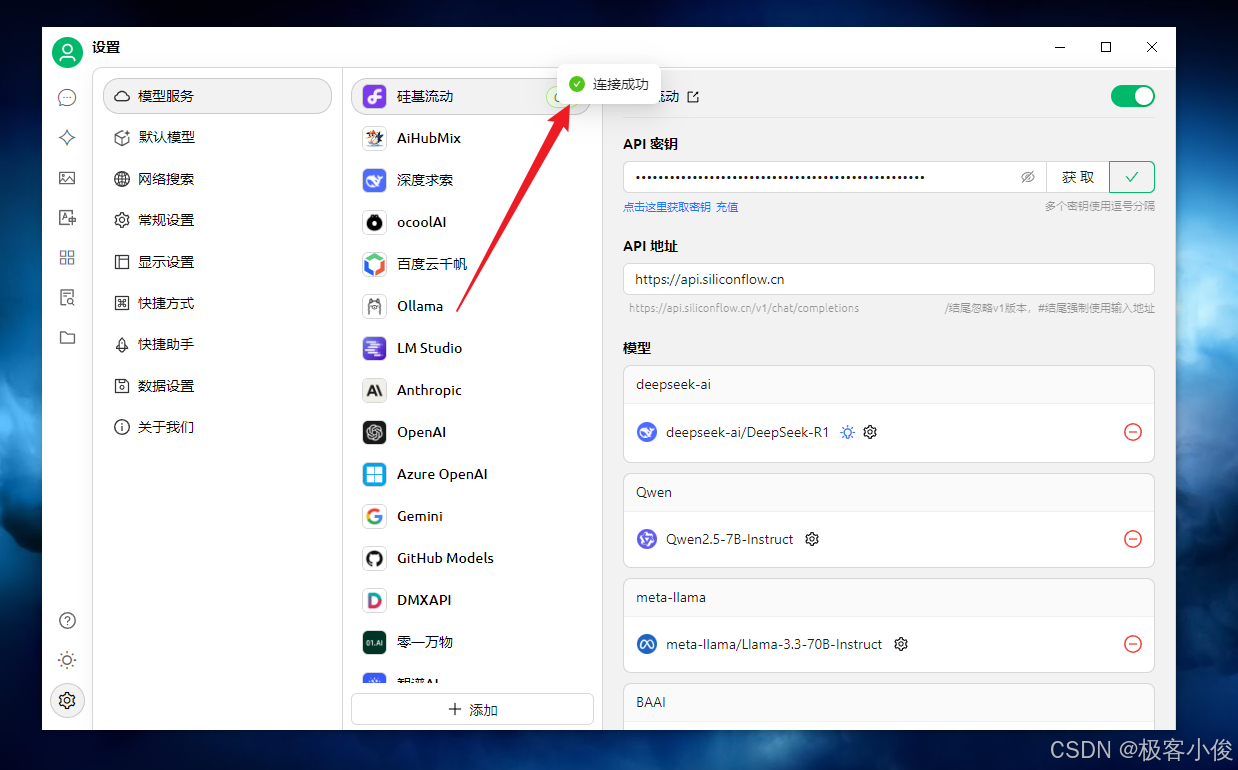Screen dimensions: 1238x770
Task: Click the meta-llama group header
Action: pos(889,597)
